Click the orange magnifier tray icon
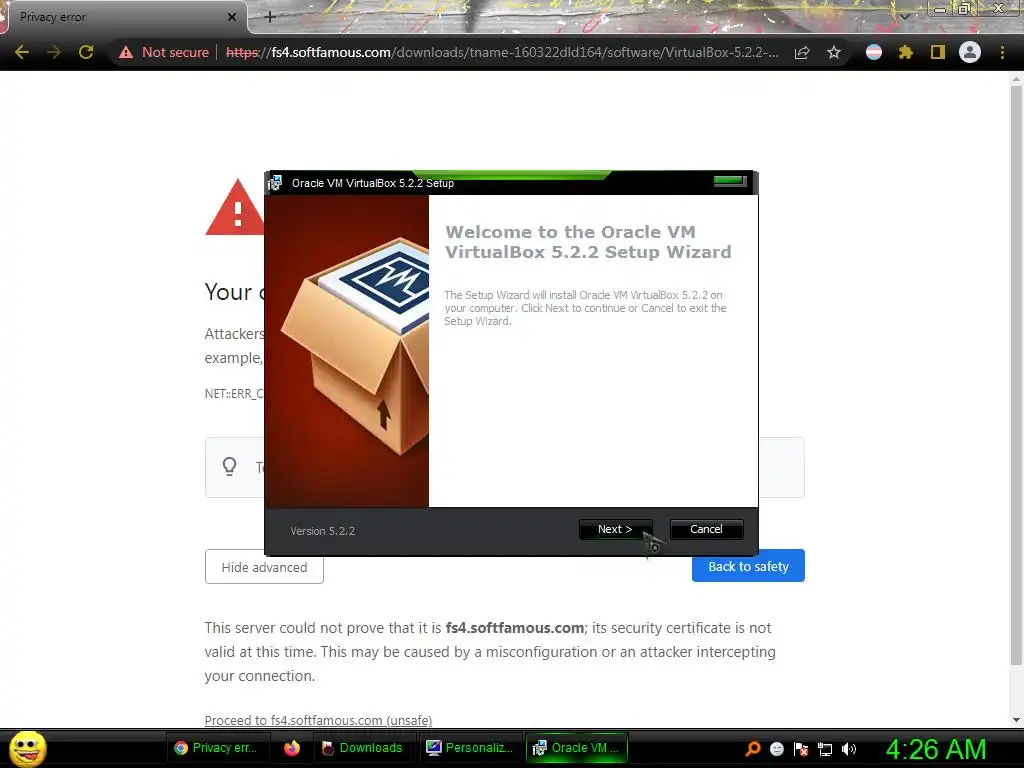Image resolution: width=1024 pixels, height=768 pixels. 753,749
